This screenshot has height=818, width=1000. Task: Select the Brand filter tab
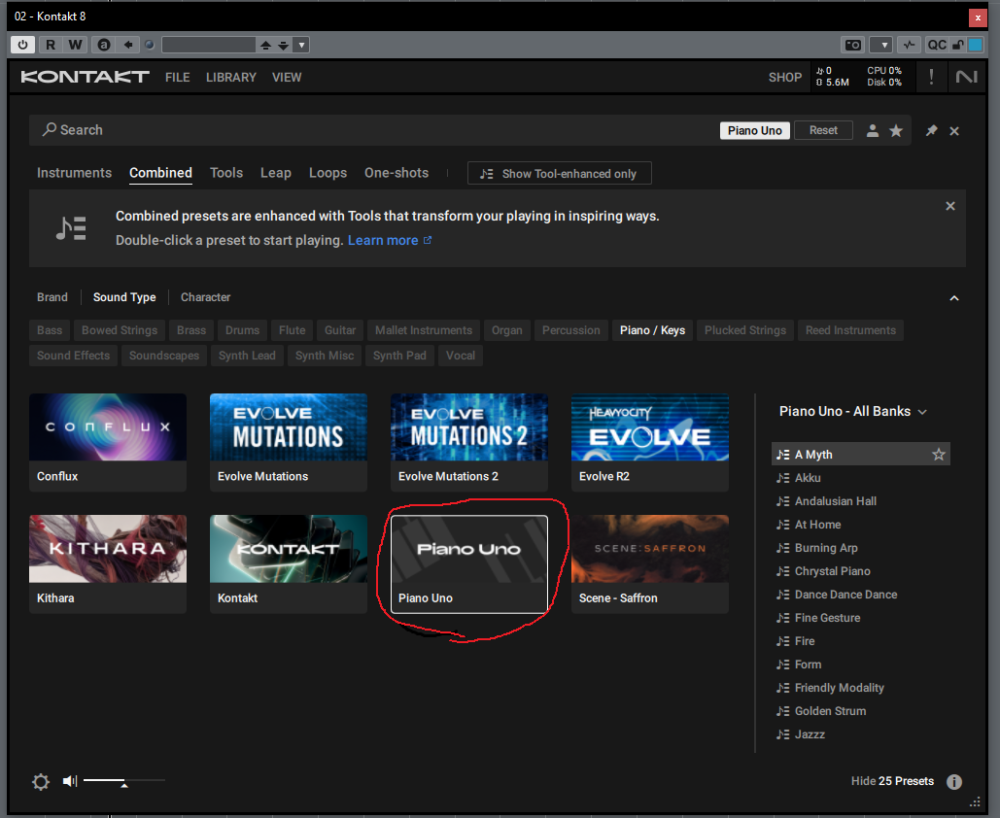click(52, 297)
